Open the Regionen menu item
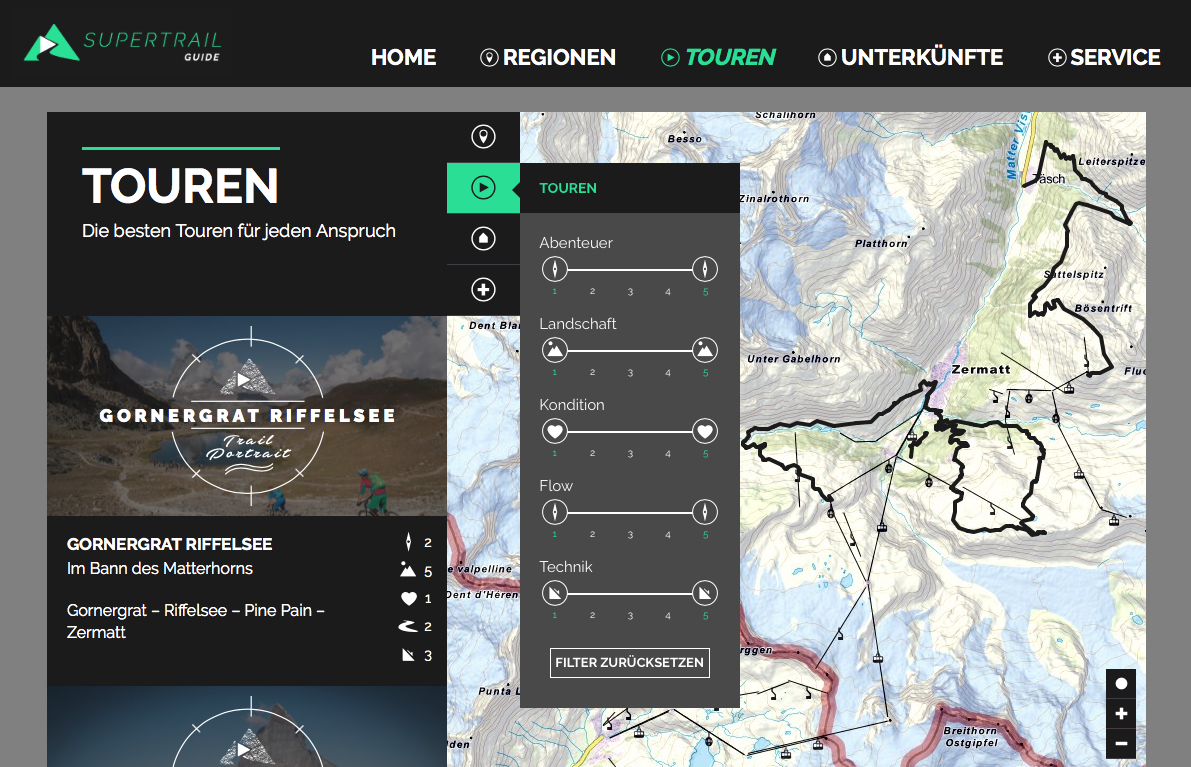The height and width of the screenshot is (767, 1191). 548,57
